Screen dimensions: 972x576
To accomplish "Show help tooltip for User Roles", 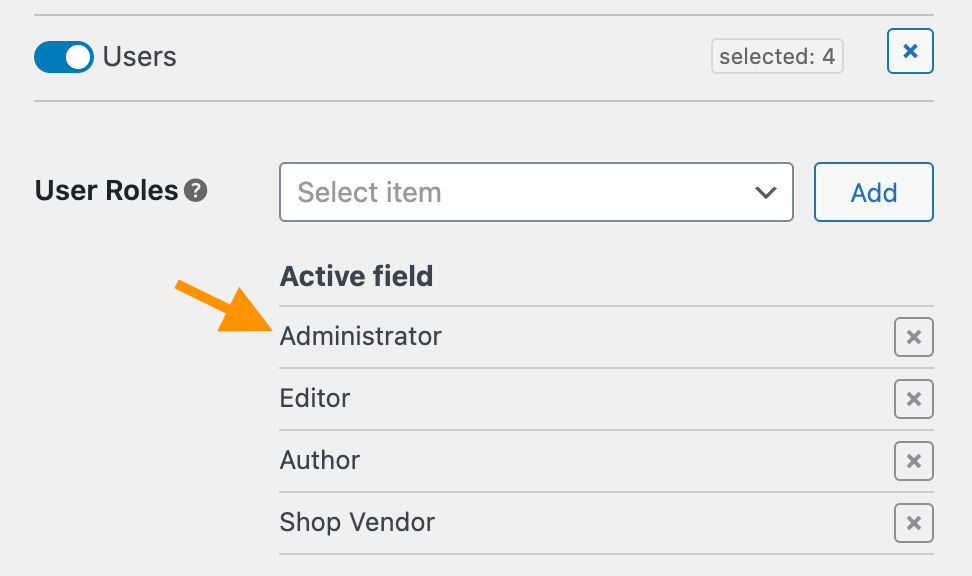I will click(196, 190).
